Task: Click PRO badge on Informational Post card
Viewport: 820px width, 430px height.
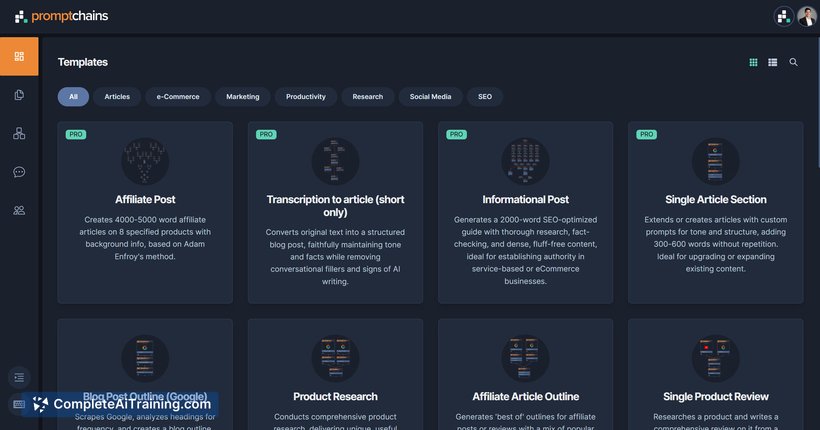Action: [457, 134]
